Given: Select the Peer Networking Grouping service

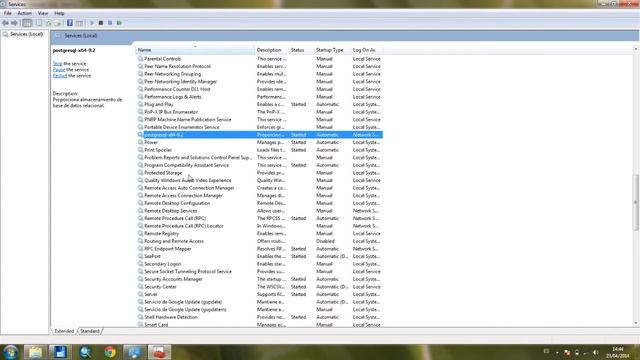Looking at the screenshot, I should pyautogui.click(x=173, y=74).
